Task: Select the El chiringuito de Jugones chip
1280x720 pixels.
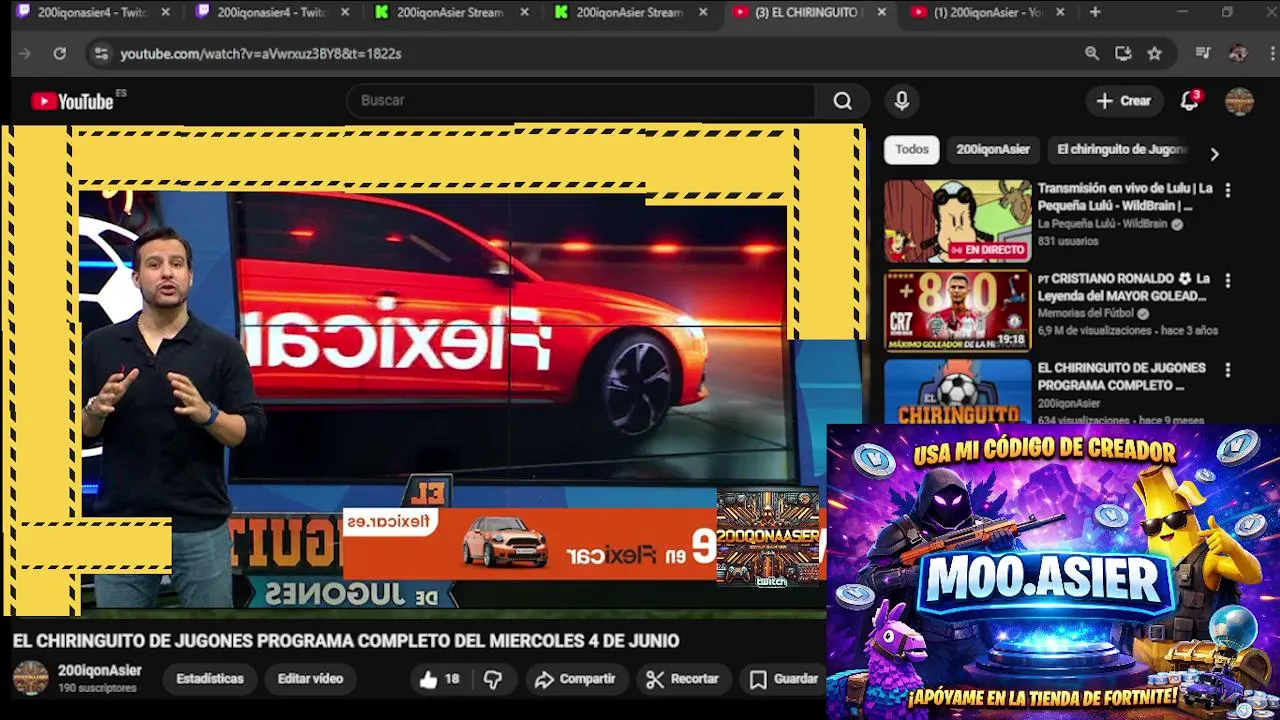Action: point(1121,149)
